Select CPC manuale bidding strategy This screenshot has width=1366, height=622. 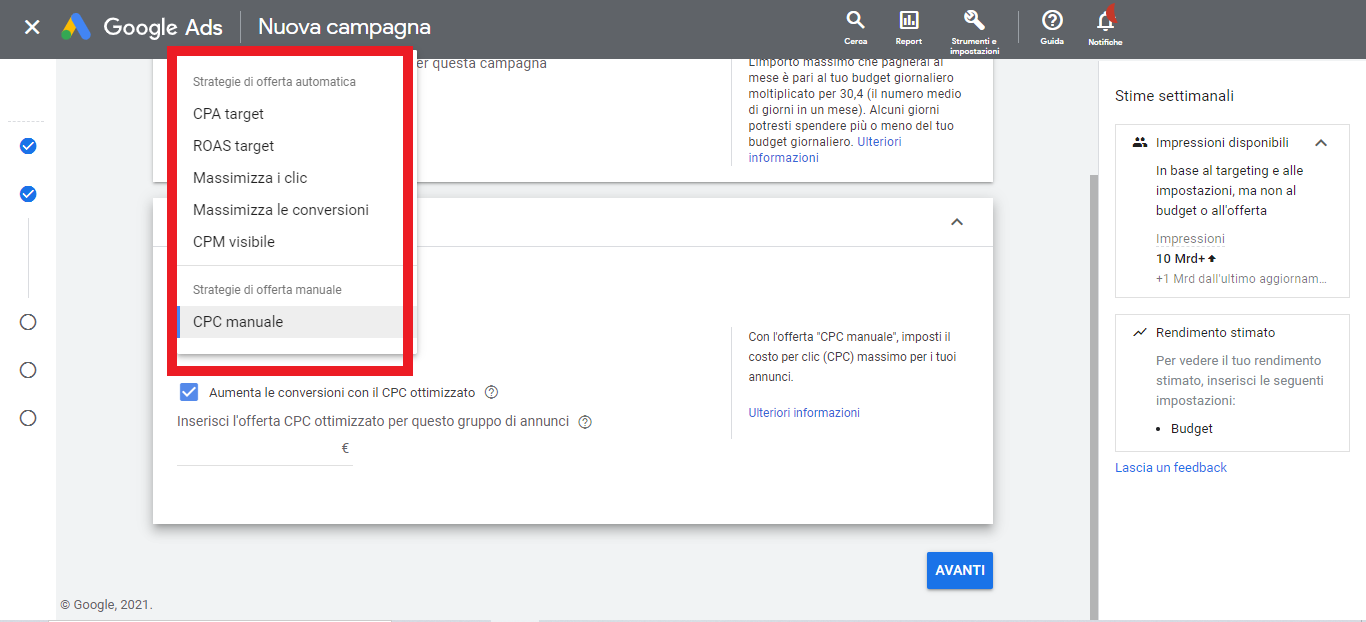coord(238,322)
